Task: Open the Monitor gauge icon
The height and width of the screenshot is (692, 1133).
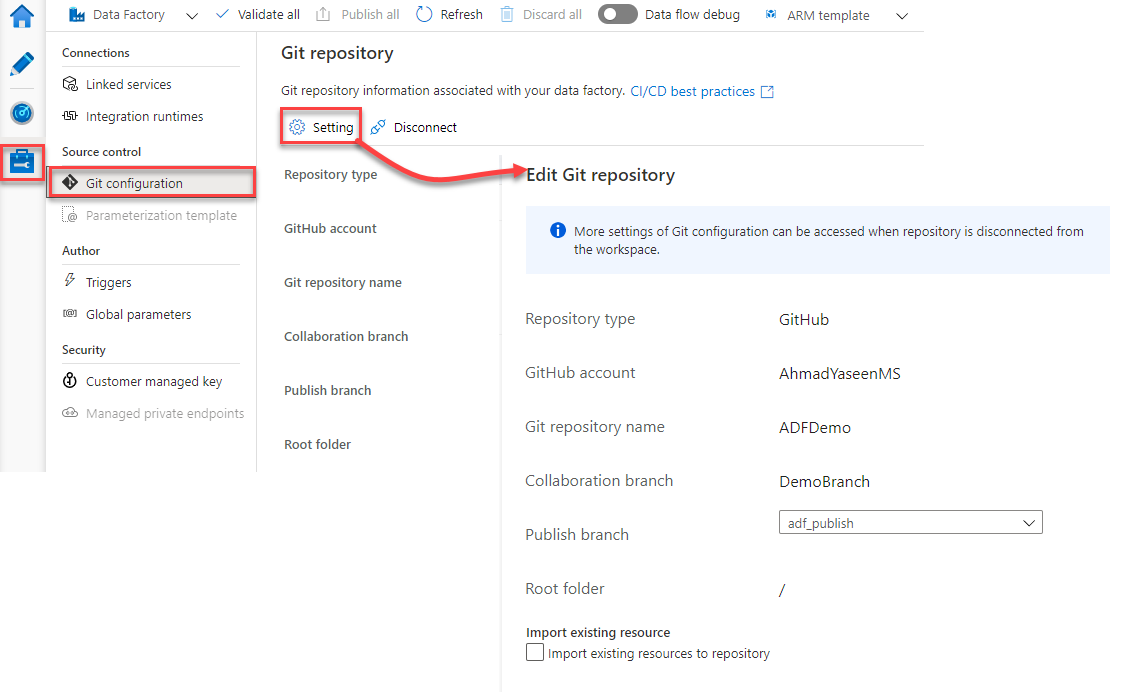Action: [x=22, y=113]
